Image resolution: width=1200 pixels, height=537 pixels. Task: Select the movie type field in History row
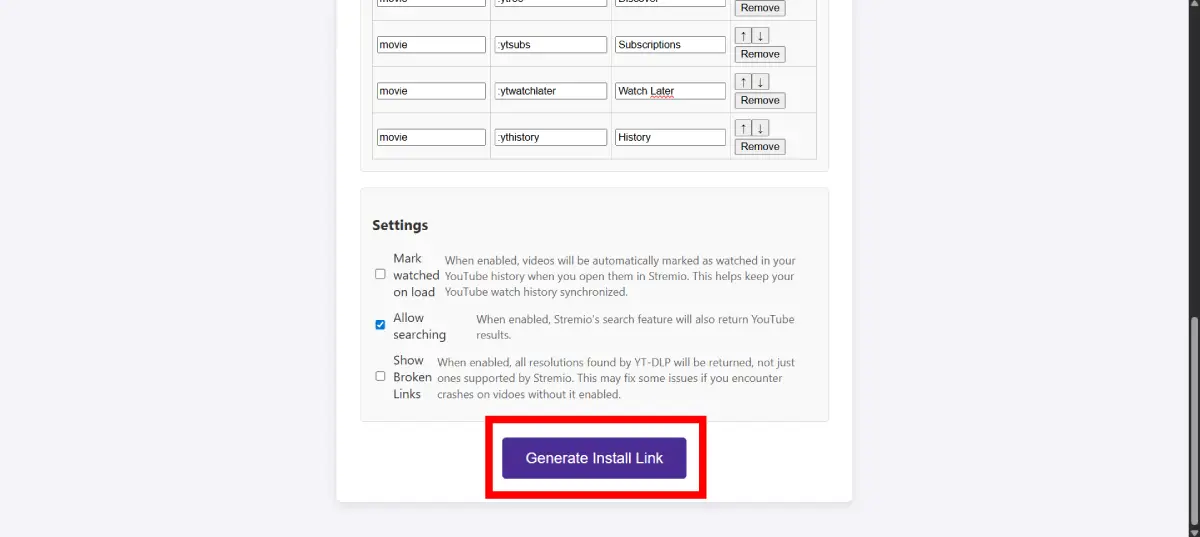point(431,137)
